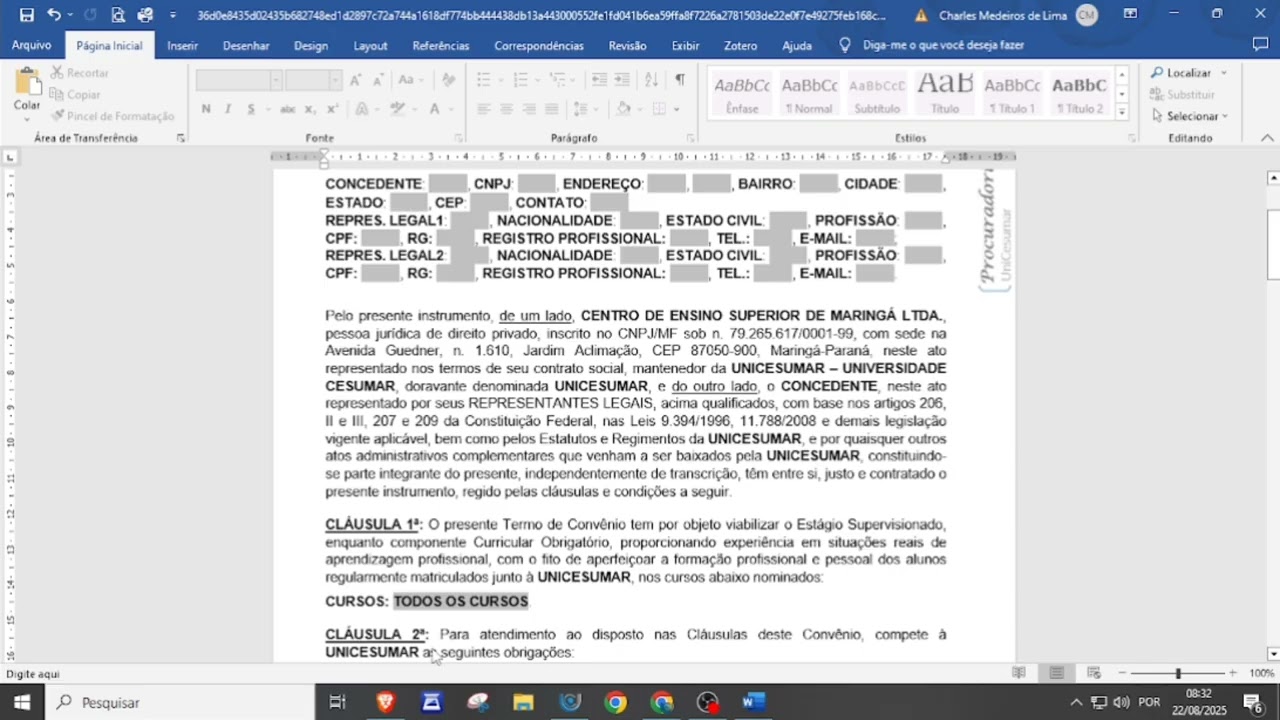Screen dimensions: 1280x720
Task: Click the Undo arrow in the quick access toolbar
Action: tap(53, 15)
